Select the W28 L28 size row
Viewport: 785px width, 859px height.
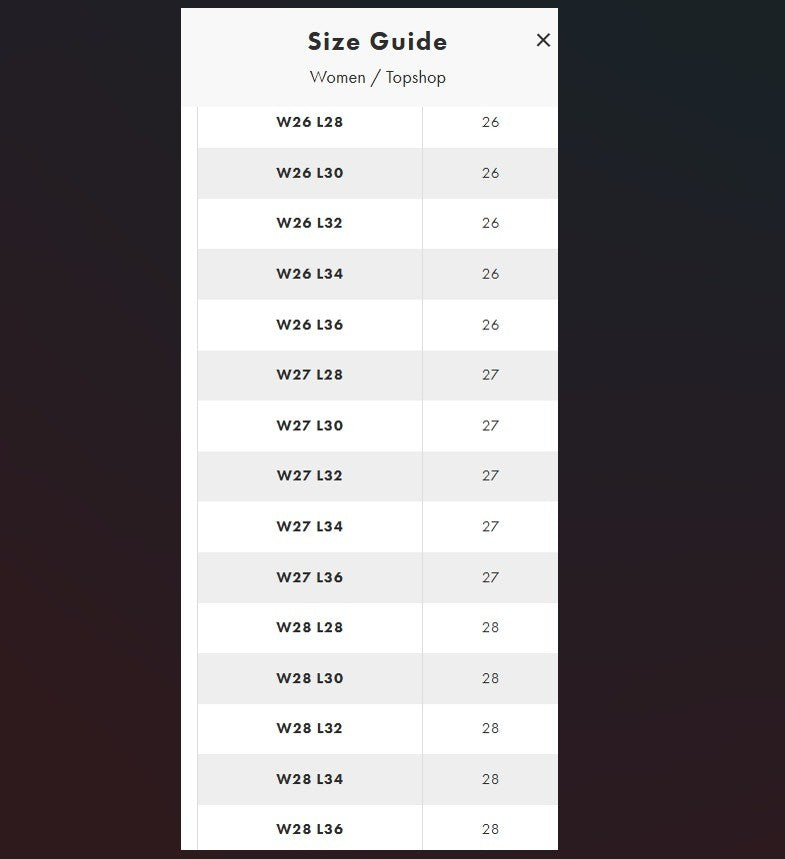tap(310, 628)
